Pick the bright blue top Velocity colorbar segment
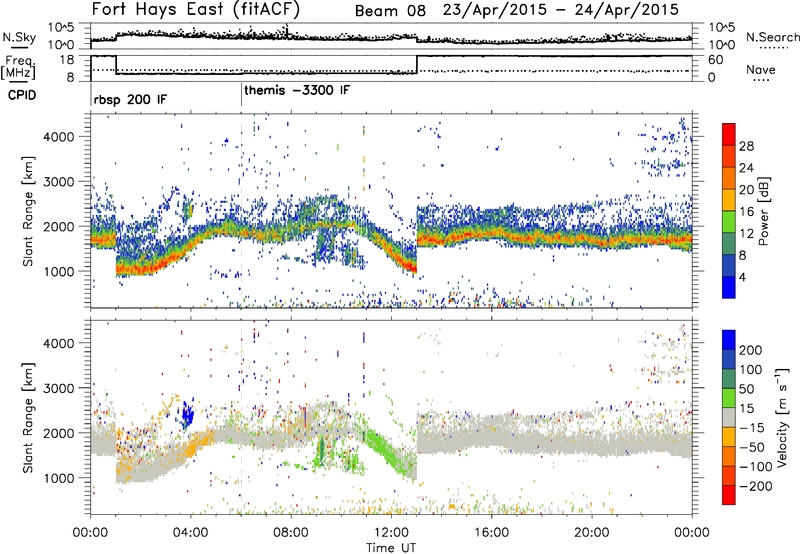The height and width of the screenshot is (554, 800). [729, 340]
